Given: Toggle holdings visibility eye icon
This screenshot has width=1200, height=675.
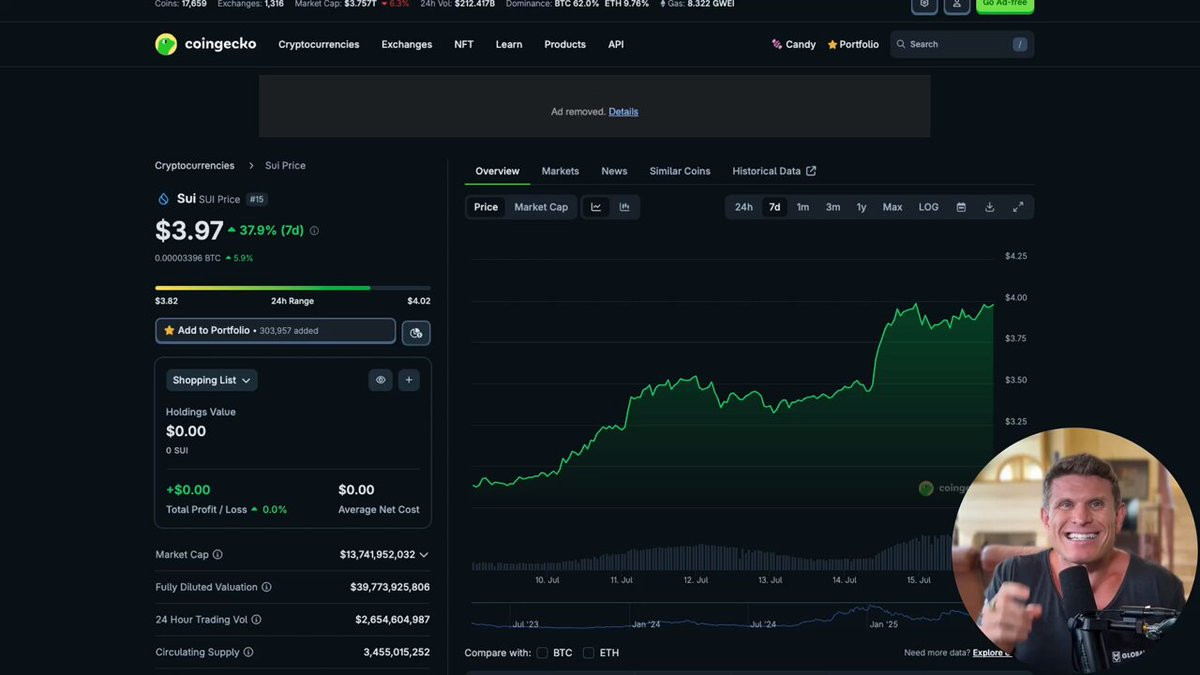Looking at the screenshot, I should (380, 380).
